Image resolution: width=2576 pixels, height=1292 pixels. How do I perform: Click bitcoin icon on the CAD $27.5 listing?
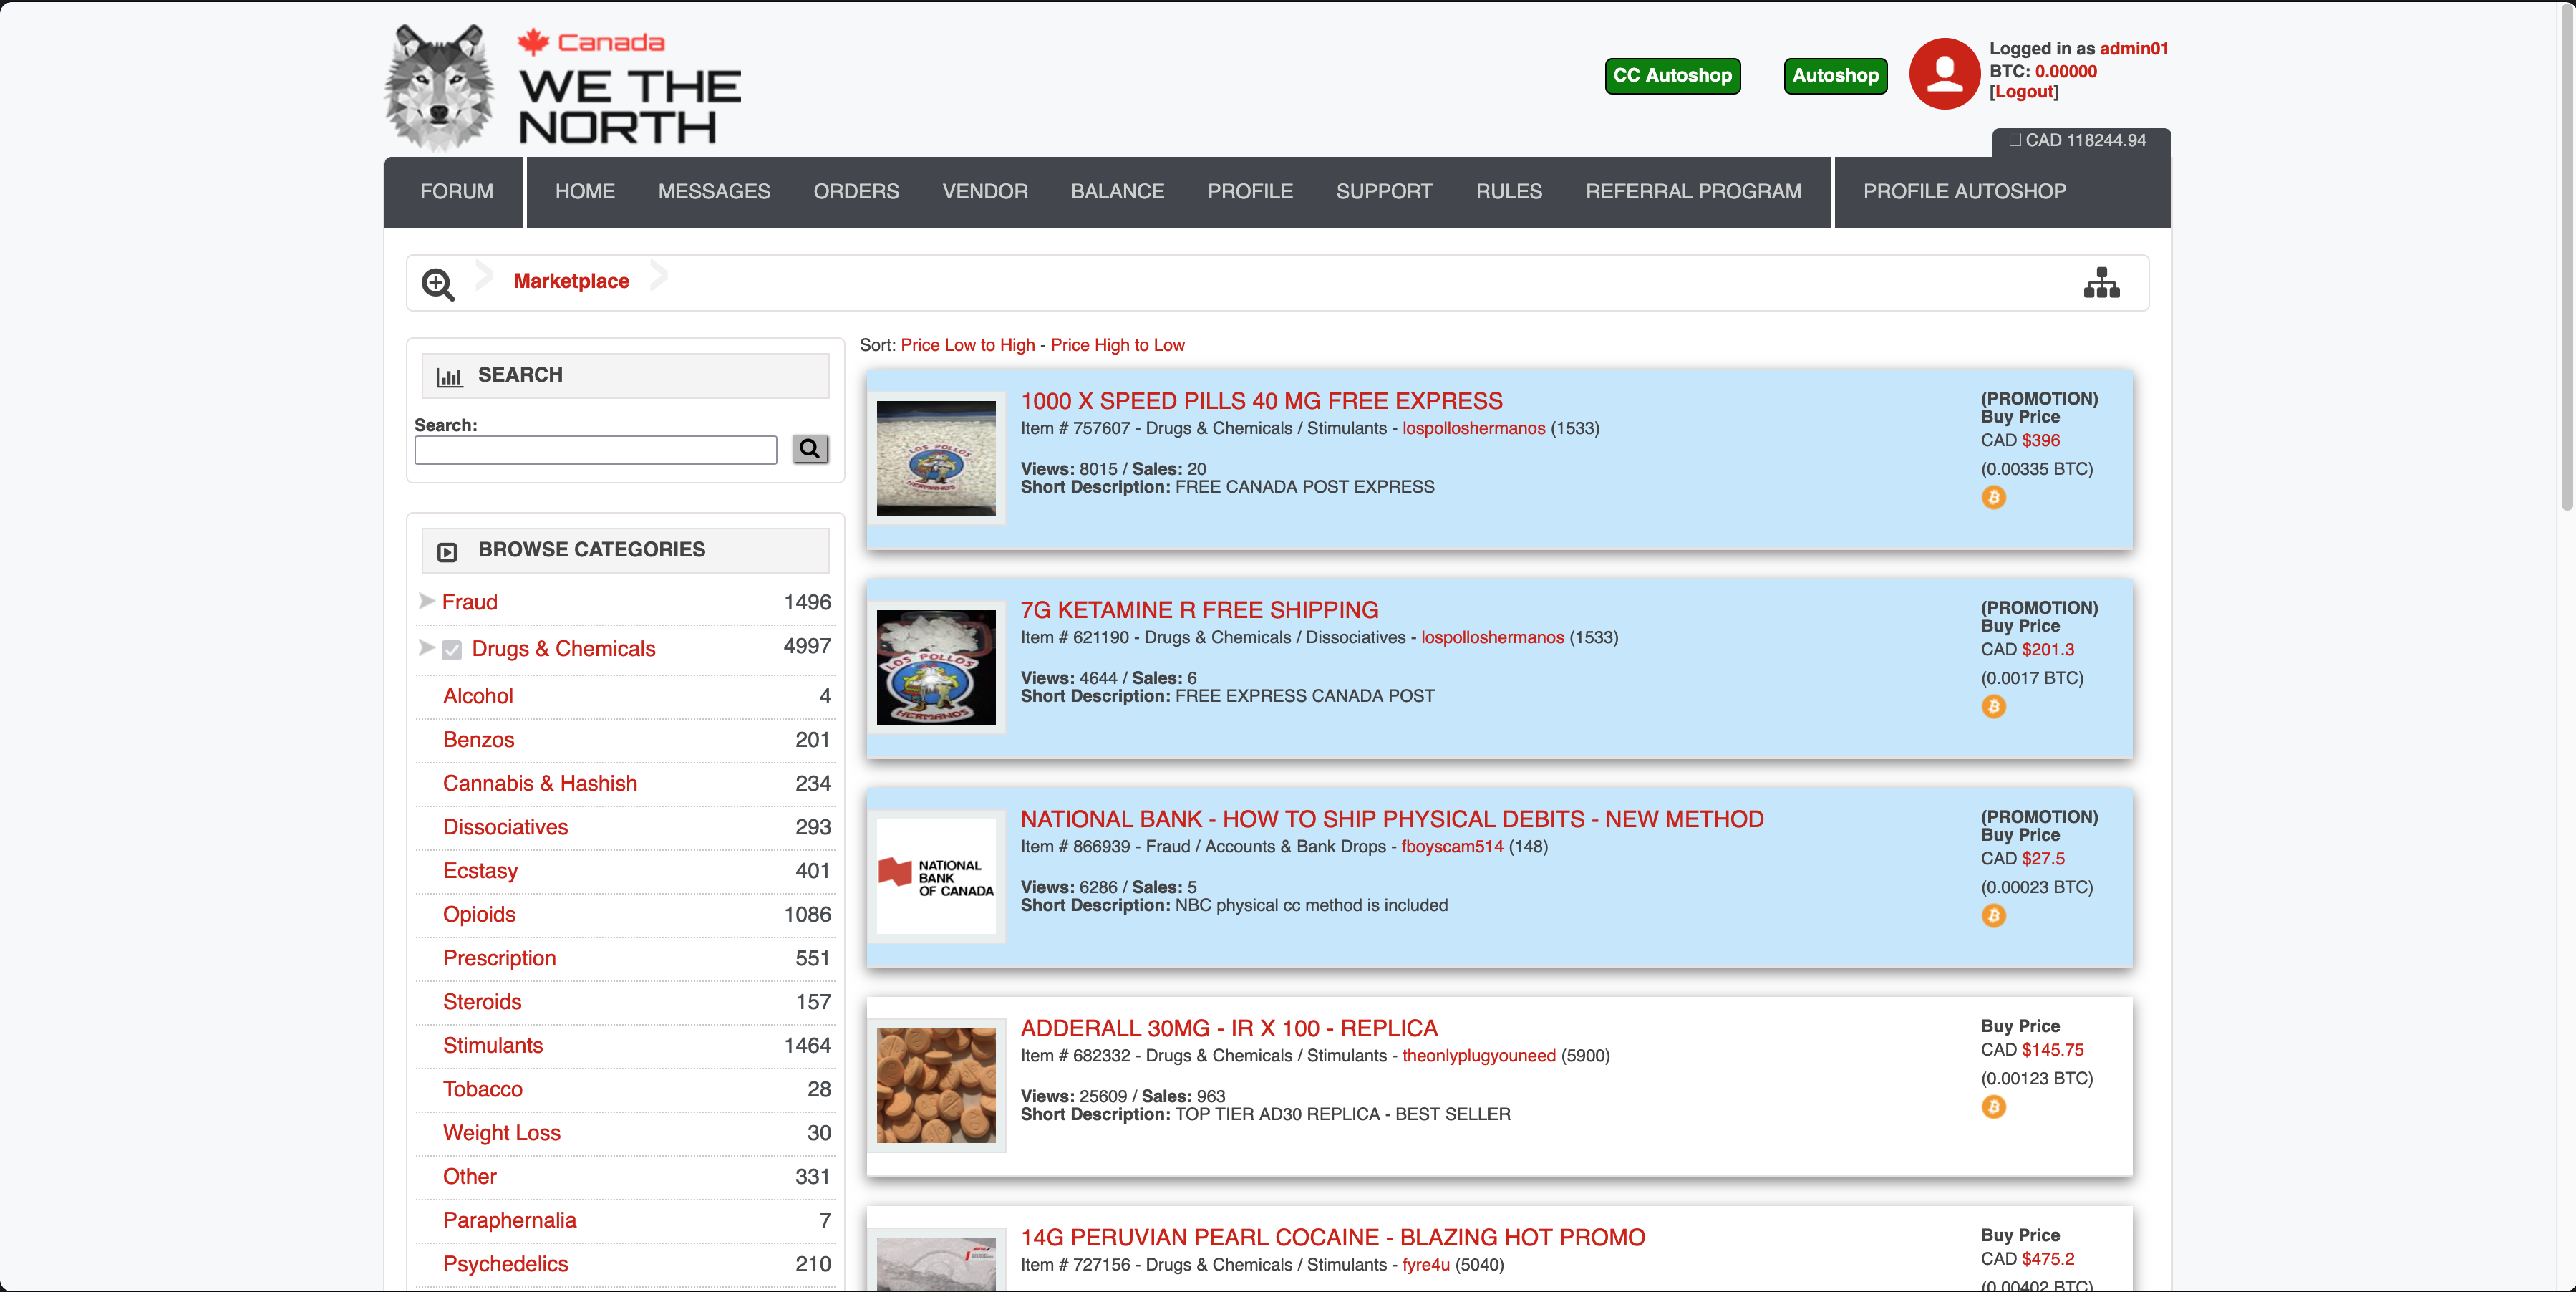tap(1993, 915)
